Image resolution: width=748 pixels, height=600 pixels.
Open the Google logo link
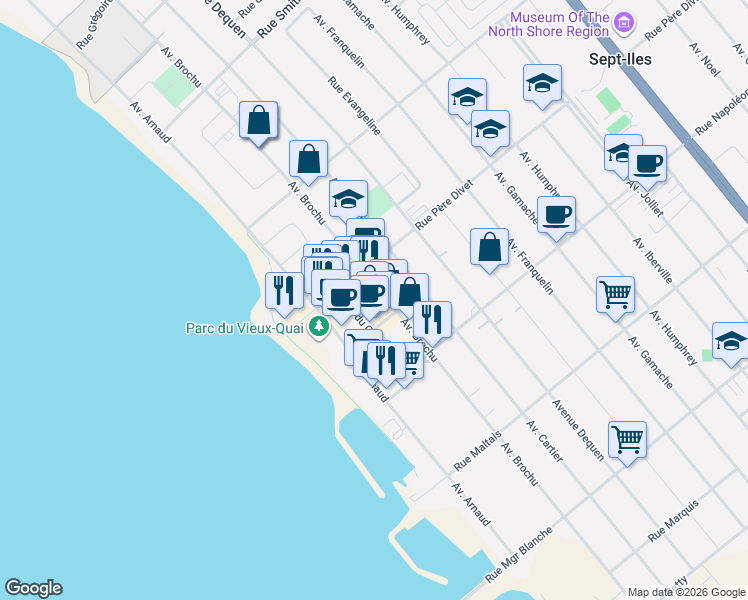tap(33, 588)
